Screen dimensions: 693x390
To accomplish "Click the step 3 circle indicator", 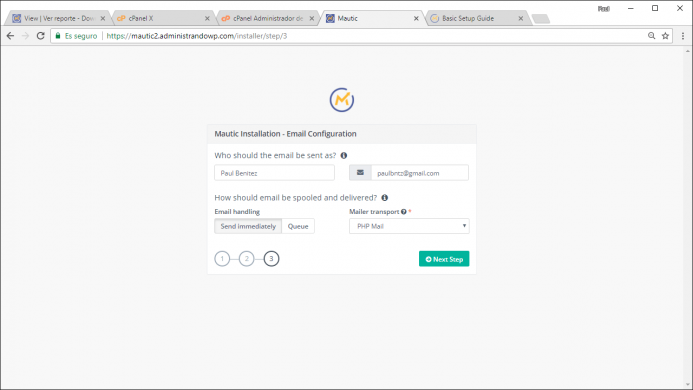I will point(271,259).
